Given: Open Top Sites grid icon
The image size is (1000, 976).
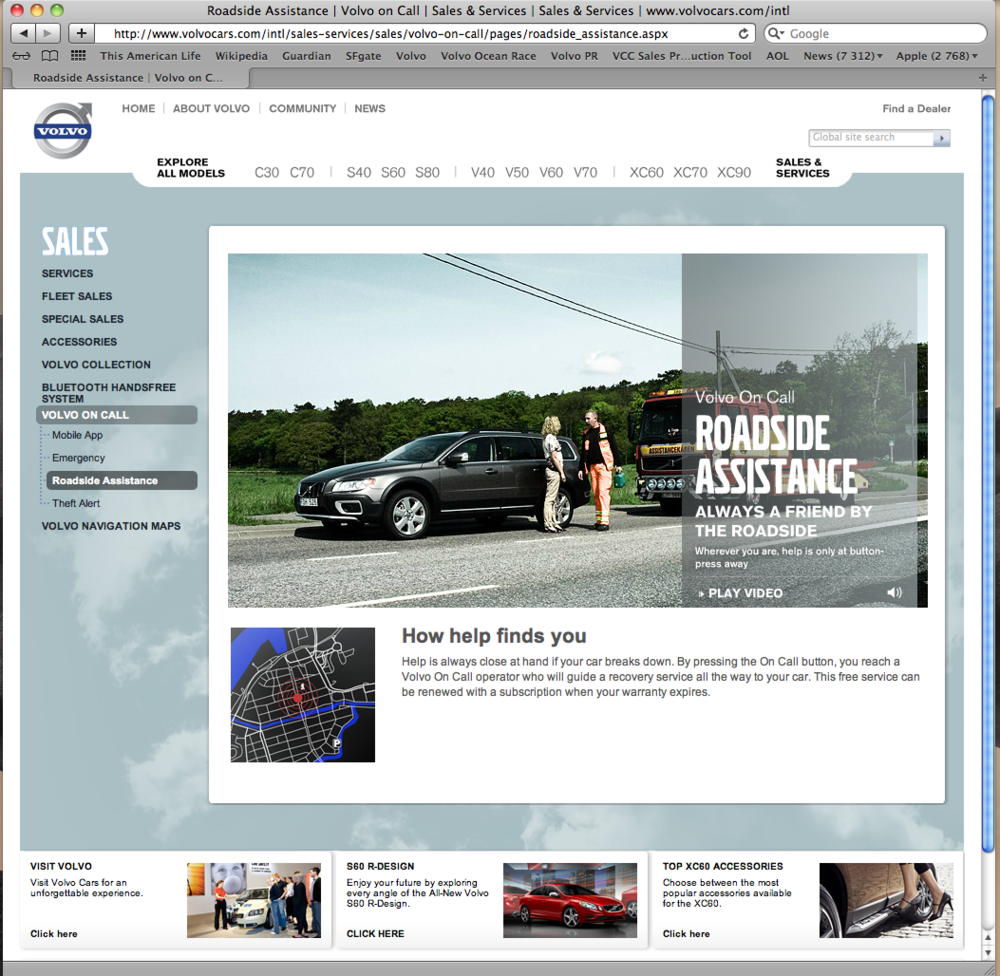Looking at the screenshot, I should pos(78,56).
